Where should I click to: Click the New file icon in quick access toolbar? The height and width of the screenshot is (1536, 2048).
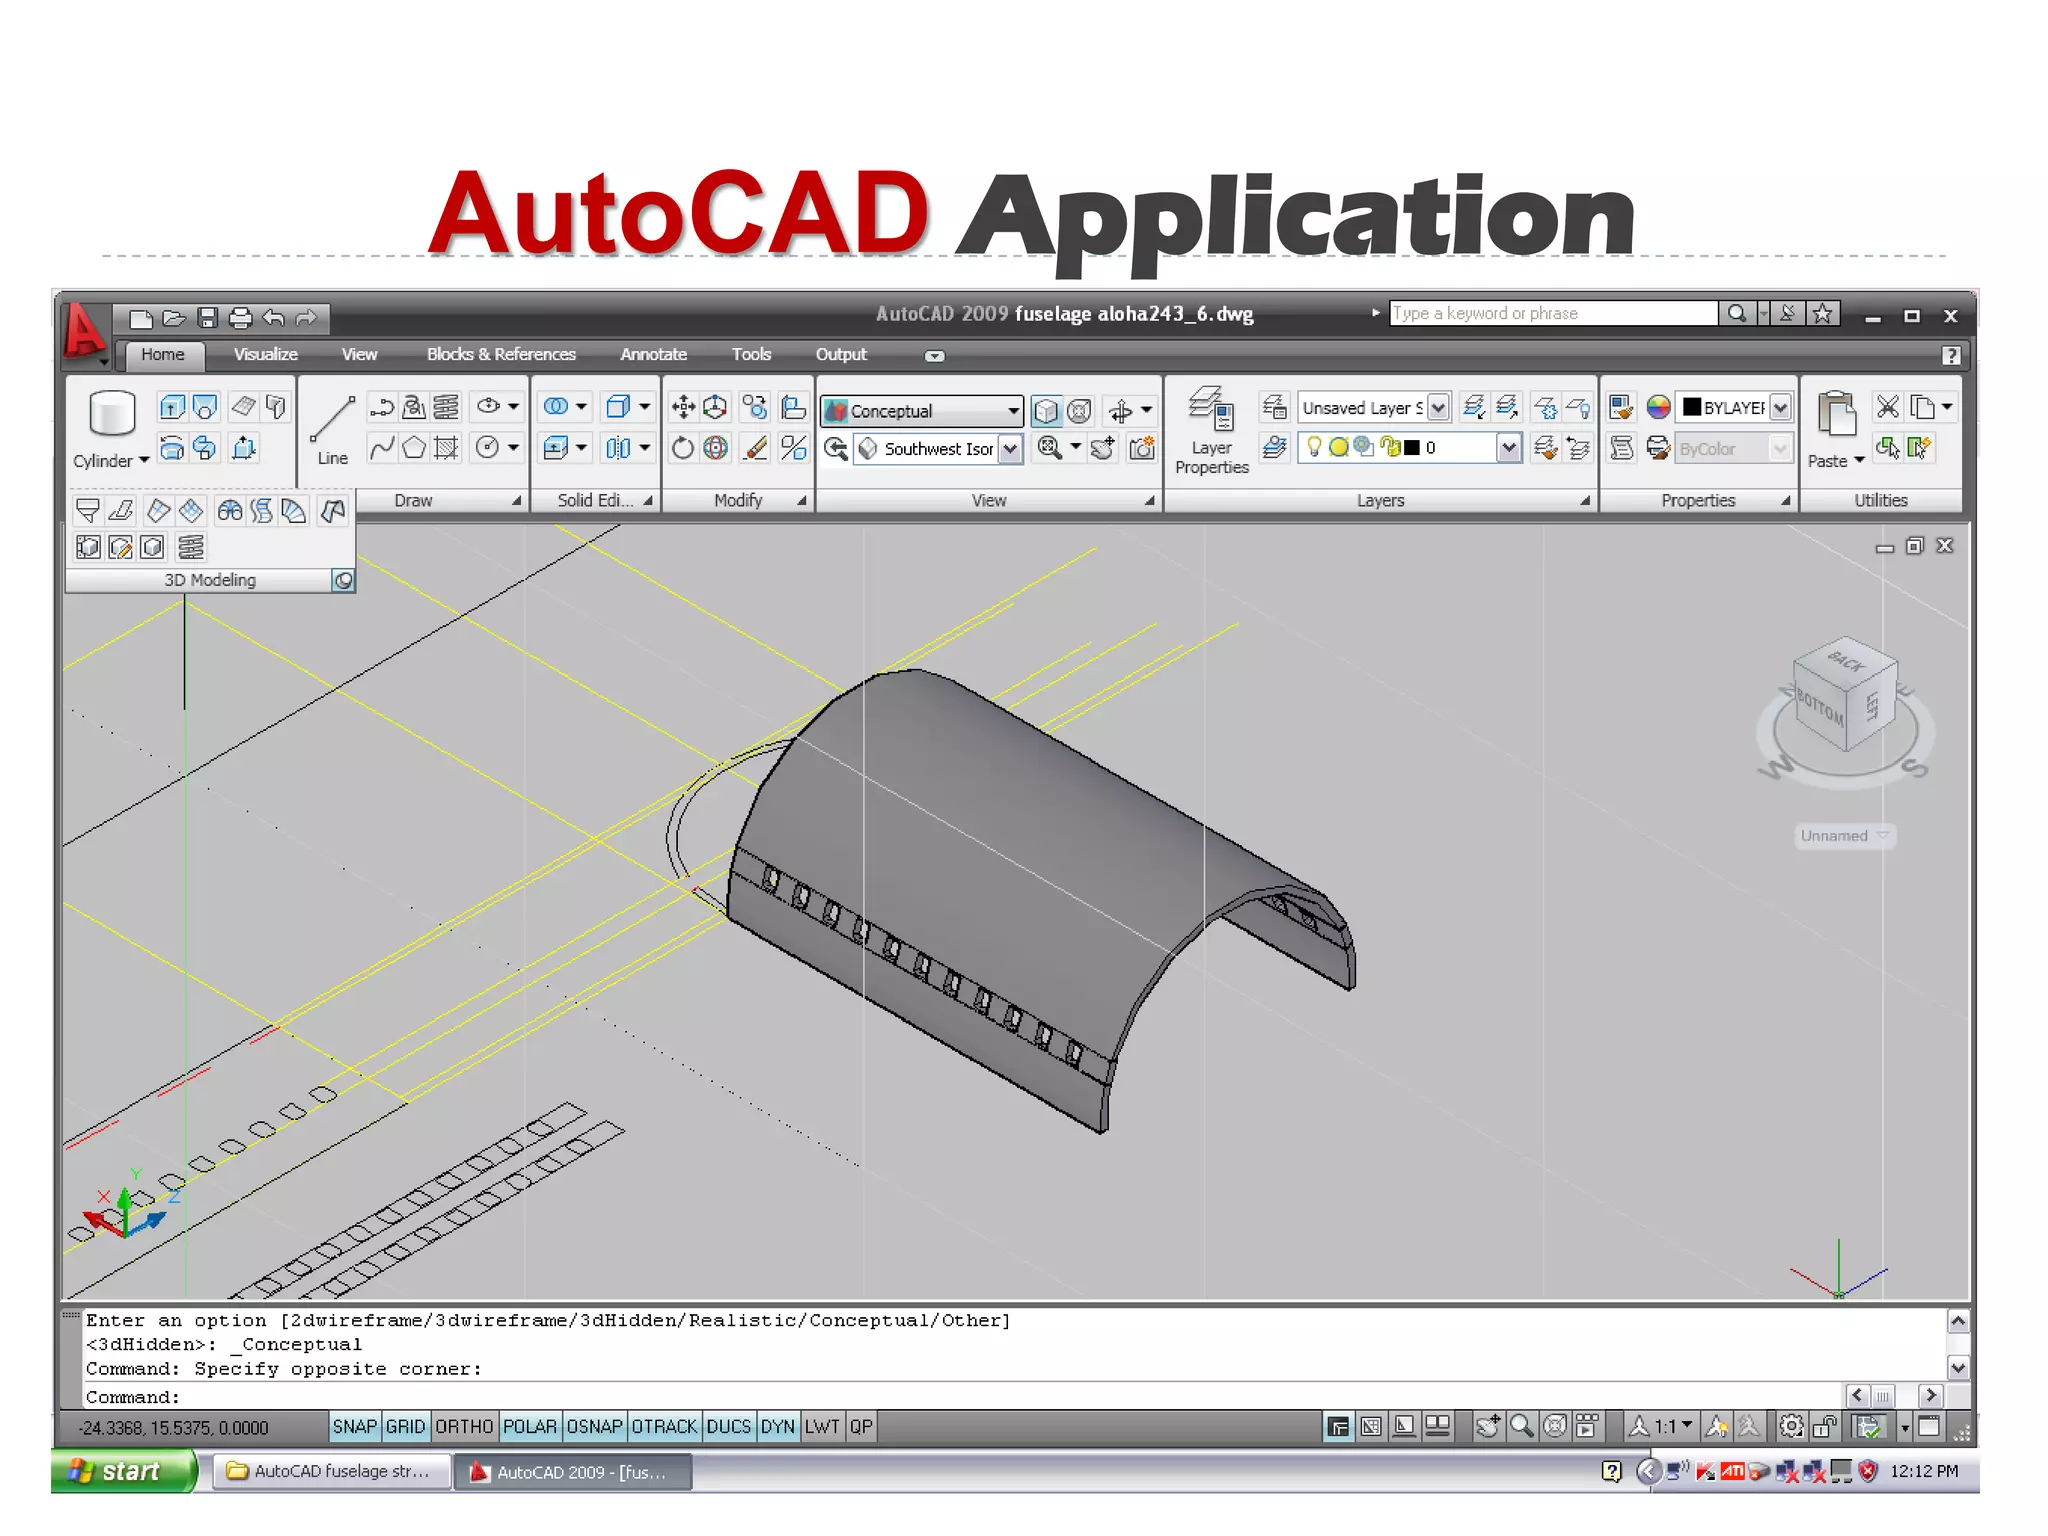pyautogui.click(x=141, y=318)
